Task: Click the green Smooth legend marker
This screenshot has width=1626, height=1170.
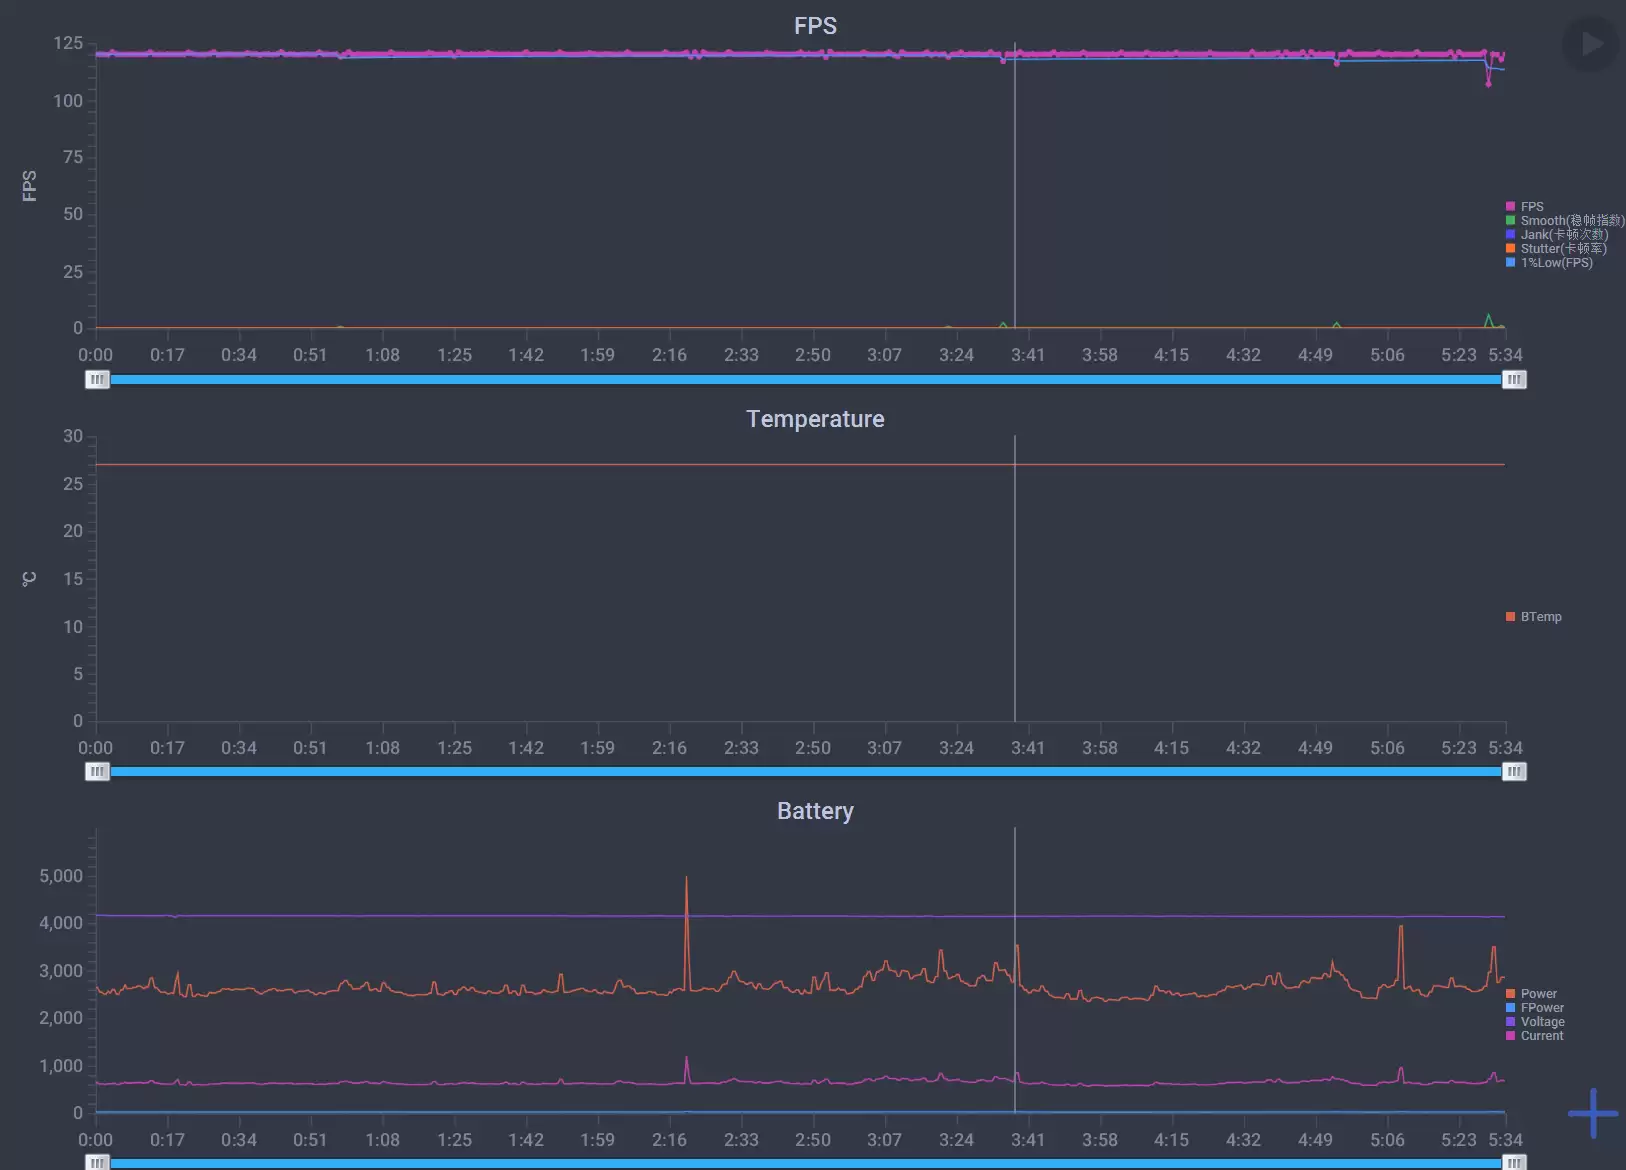Action: [1510, 220]
